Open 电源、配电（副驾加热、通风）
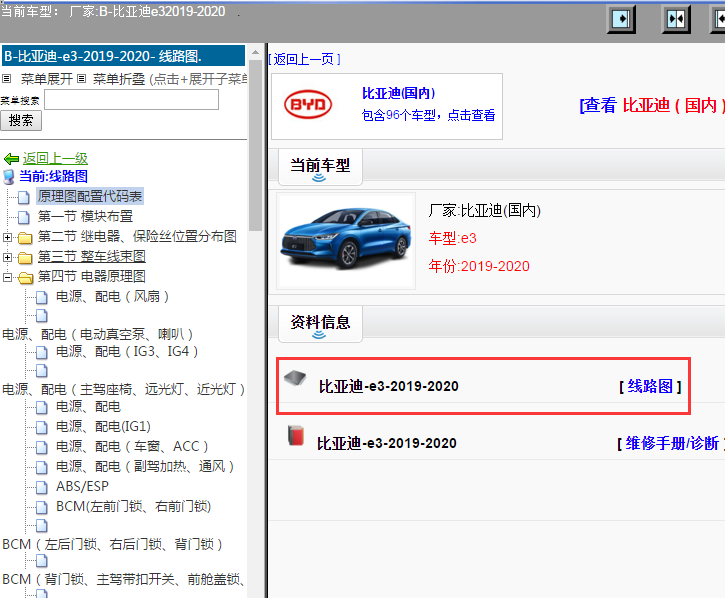 click(145, 466)
